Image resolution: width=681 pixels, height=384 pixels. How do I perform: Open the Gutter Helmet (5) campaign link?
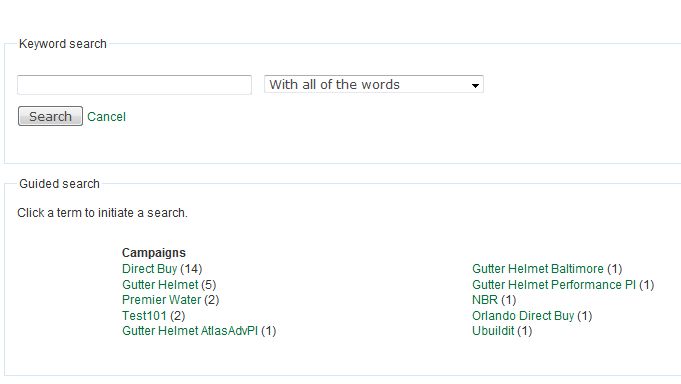pyautogui.click(x=160, y=285)
